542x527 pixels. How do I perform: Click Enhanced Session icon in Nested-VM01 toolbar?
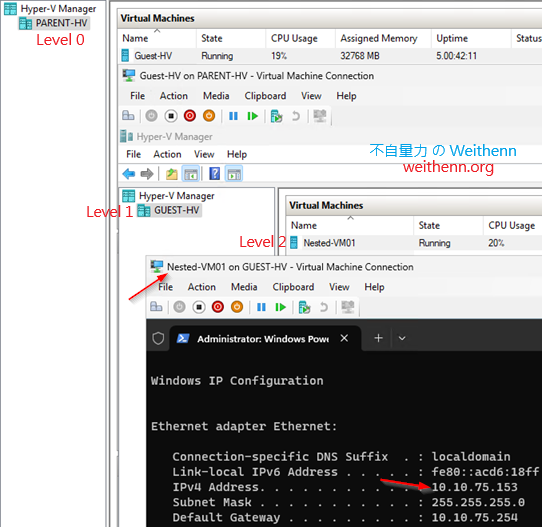click(348, 307)
